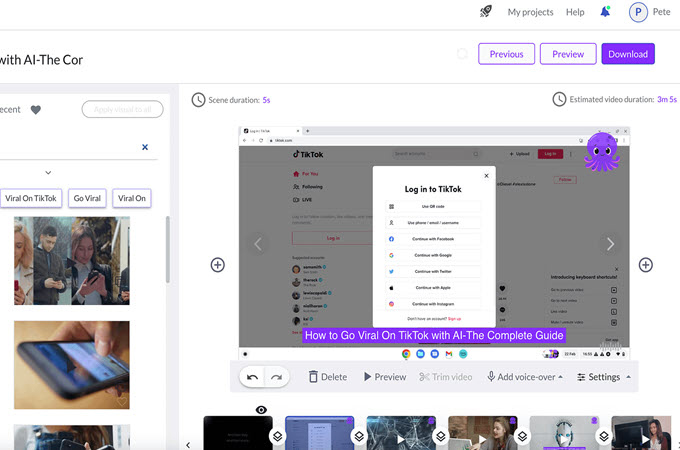Select the woman at monitor scene thumbnail

point(641,433)
